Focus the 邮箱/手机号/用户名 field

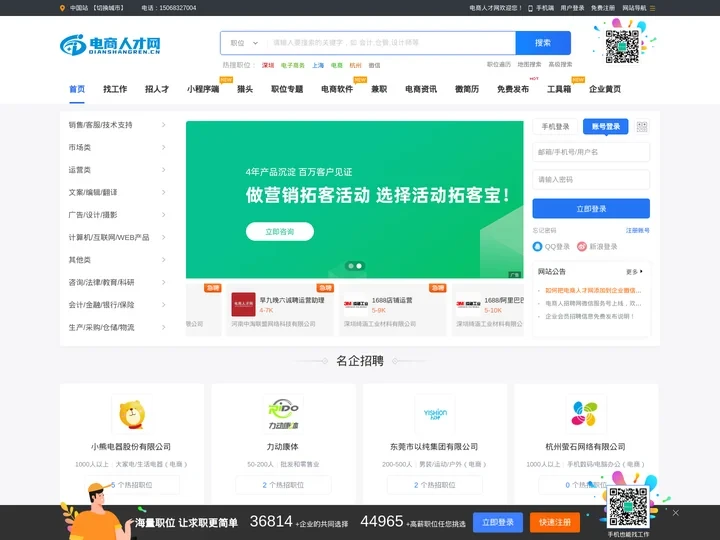click(x=591, y=152)
